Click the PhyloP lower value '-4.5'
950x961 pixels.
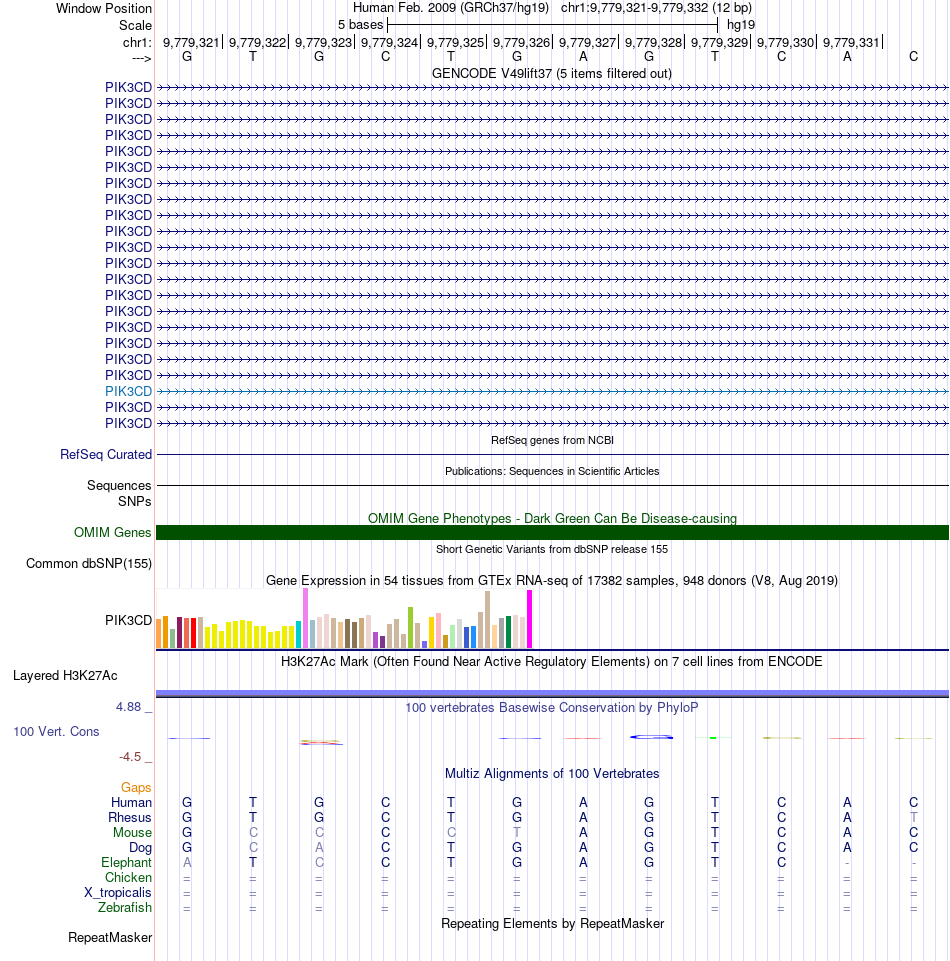tap(130, 757)
